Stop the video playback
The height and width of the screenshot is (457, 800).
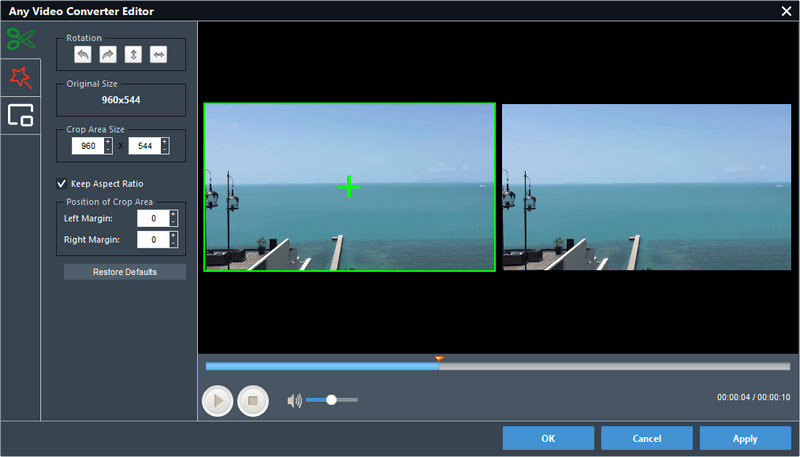[x=253, y=401]
